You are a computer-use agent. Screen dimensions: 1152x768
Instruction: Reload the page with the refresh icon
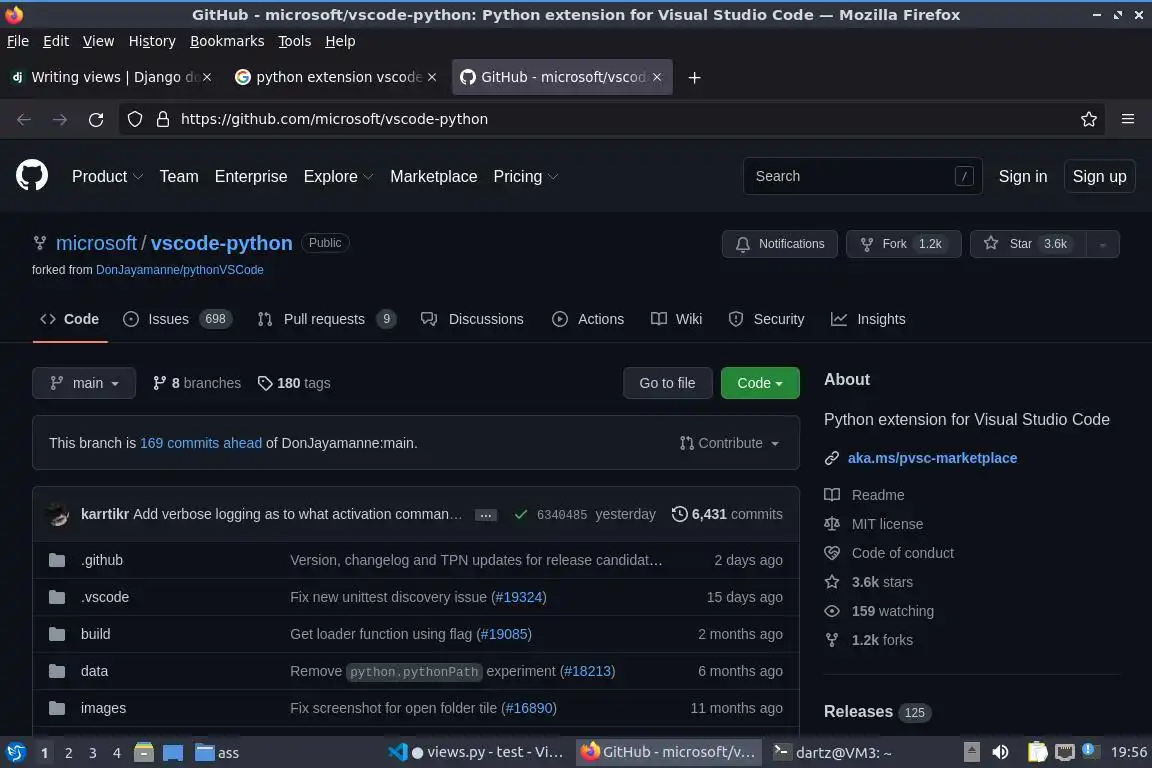pyautogui.click(x=96, y=119)
